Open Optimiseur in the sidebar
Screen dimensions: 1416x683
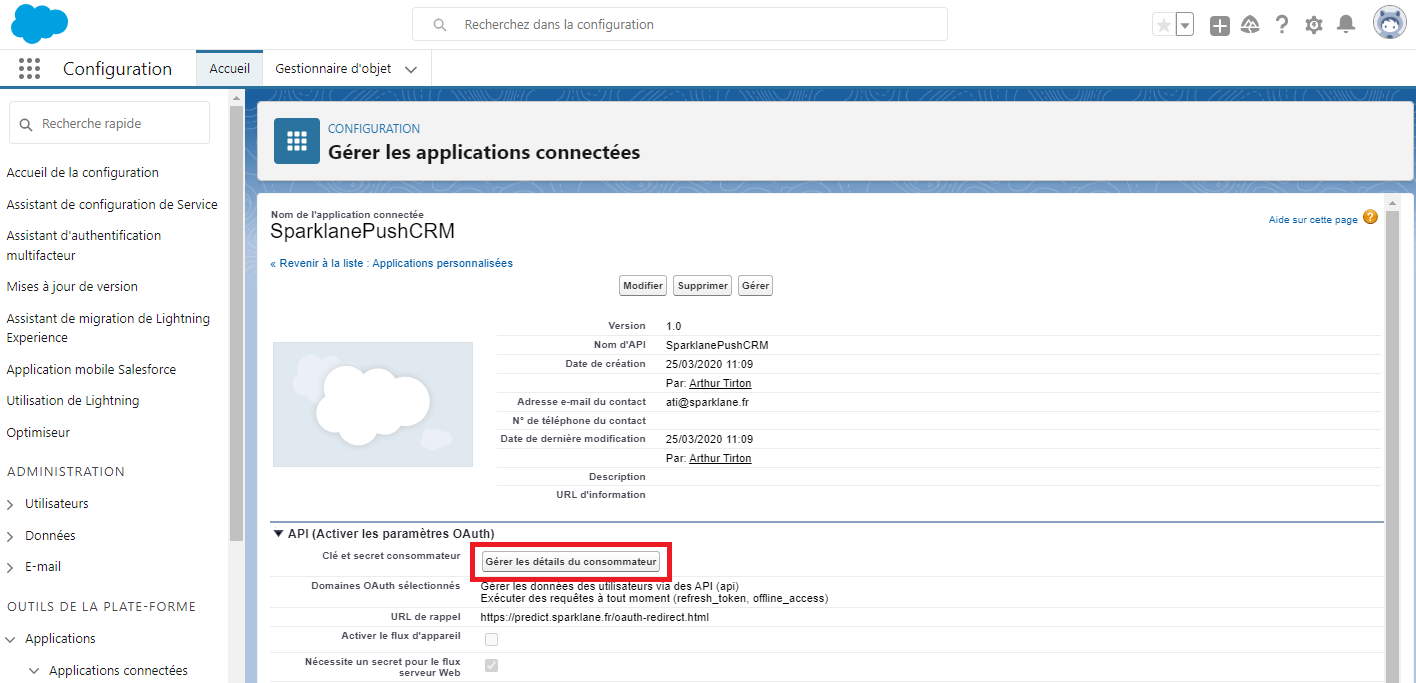click(38, 433)
